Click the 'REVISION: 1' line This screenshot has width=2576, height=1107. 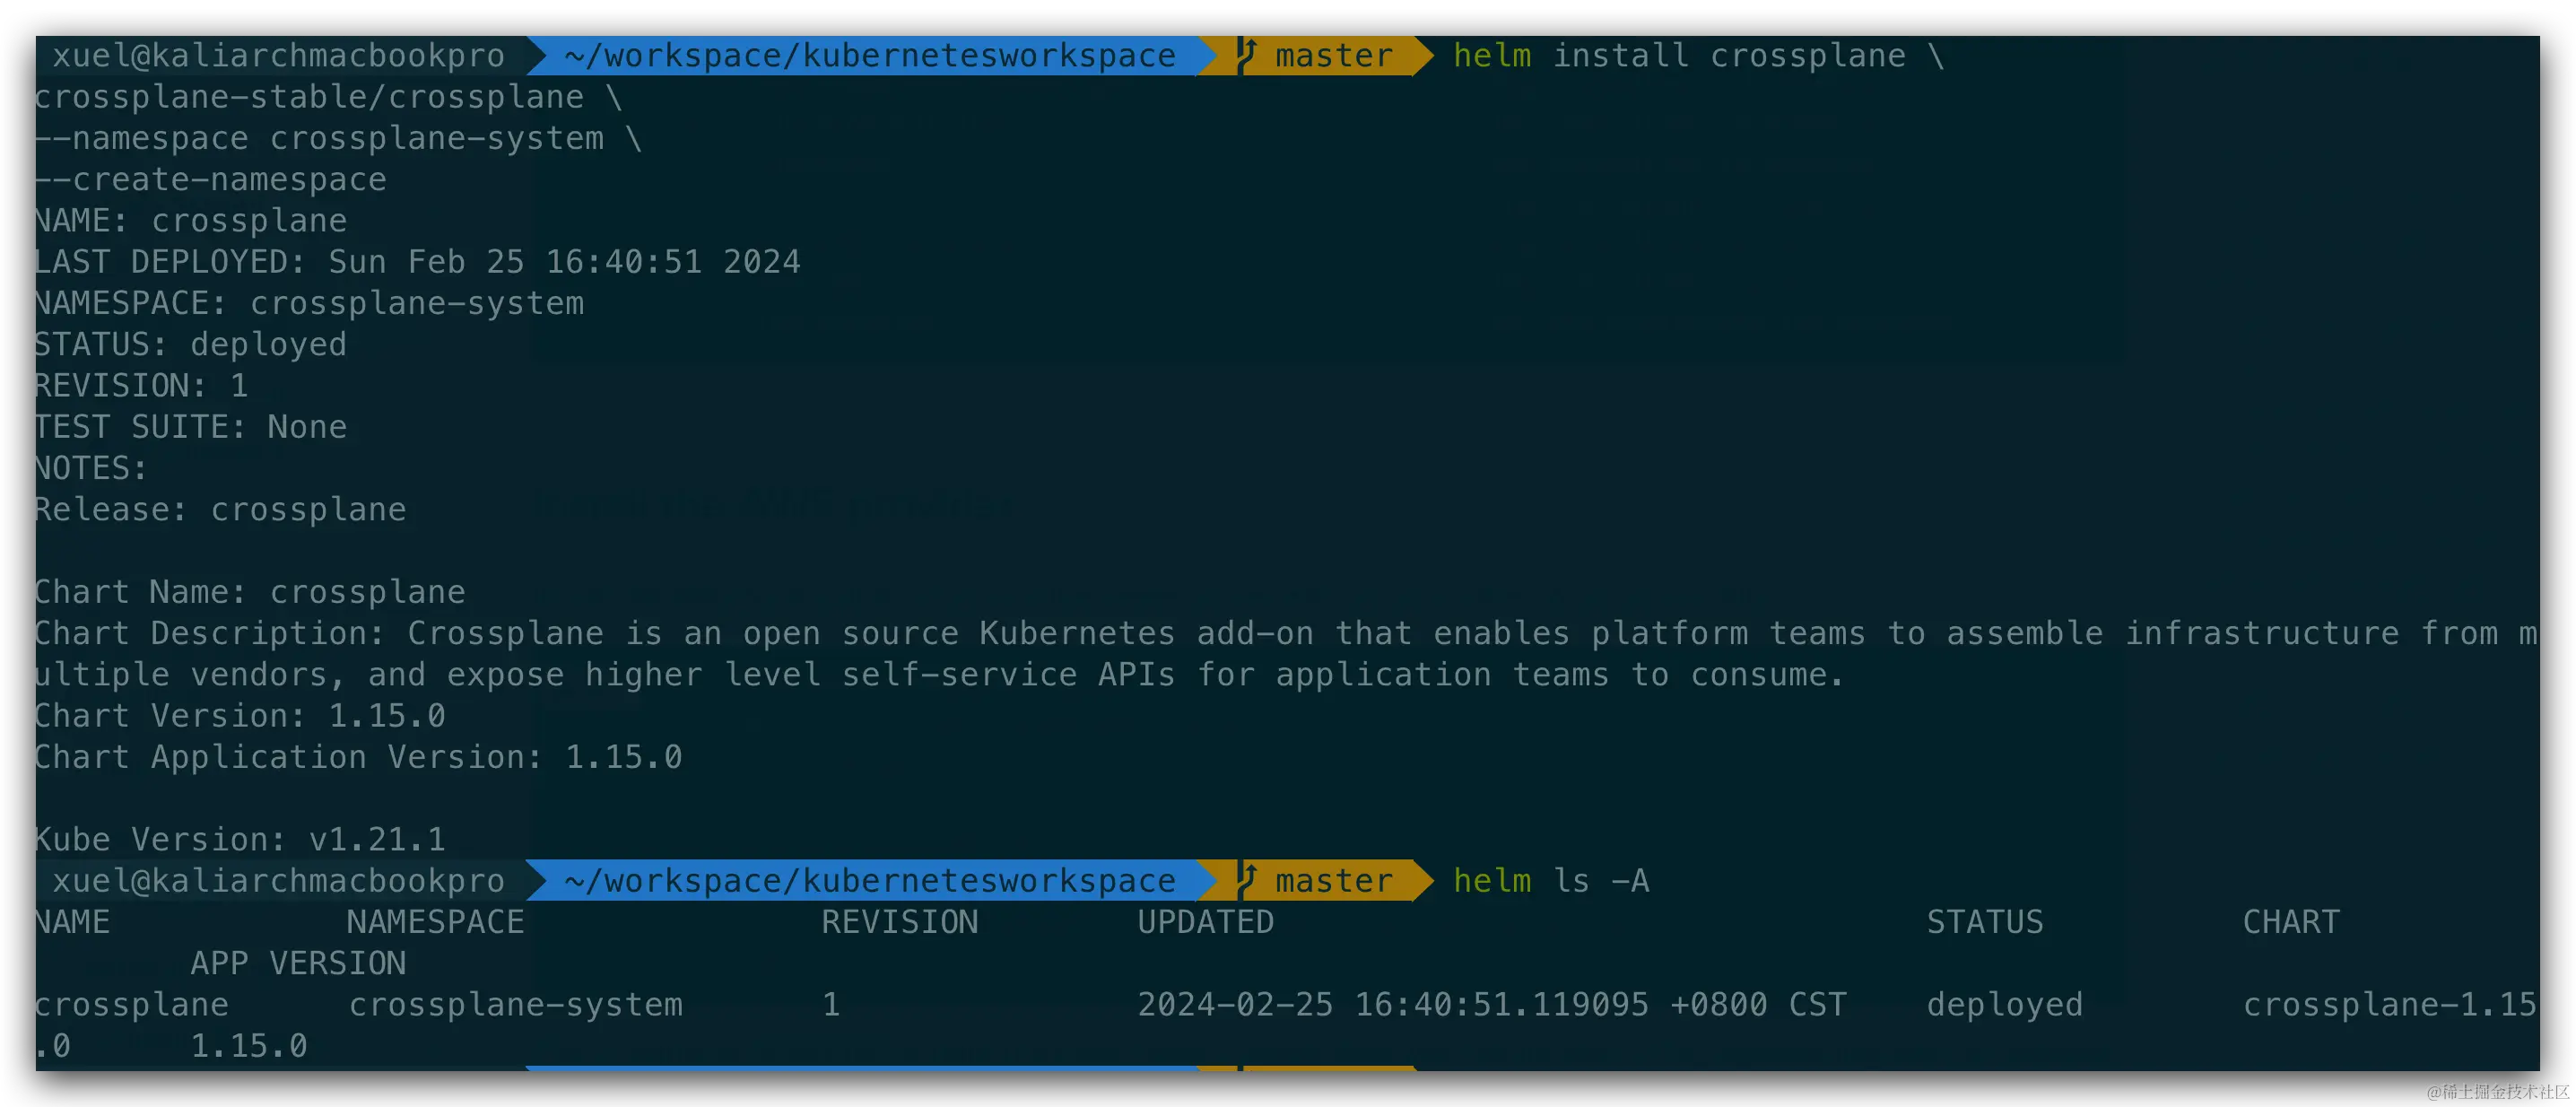coord(141,385)
